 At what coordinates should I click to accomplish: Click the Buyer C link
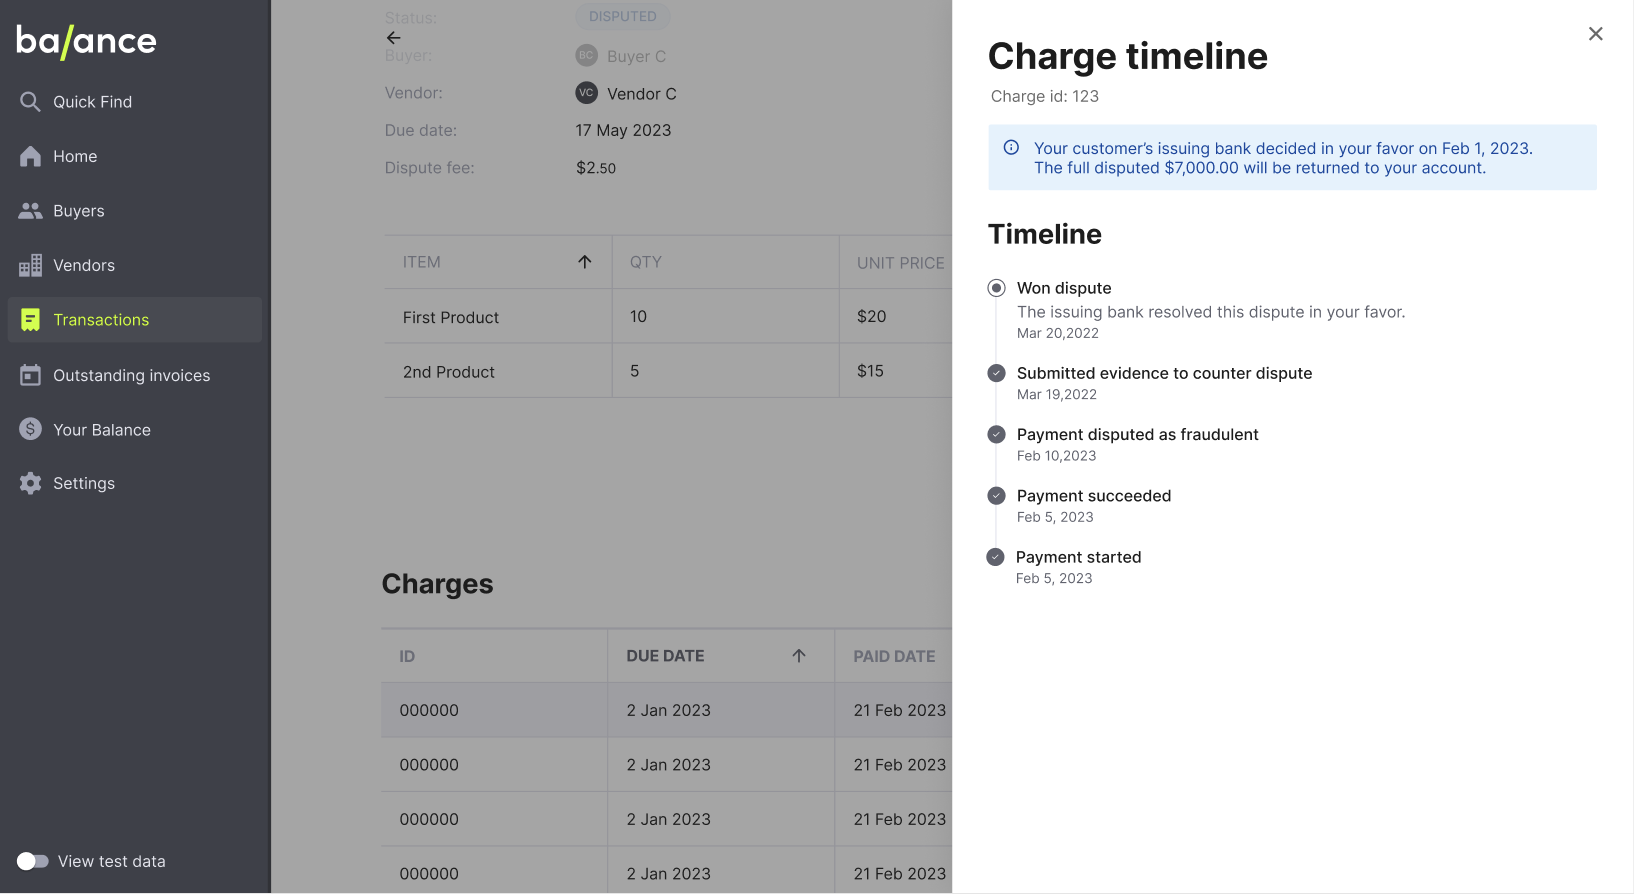coord(636,56)
